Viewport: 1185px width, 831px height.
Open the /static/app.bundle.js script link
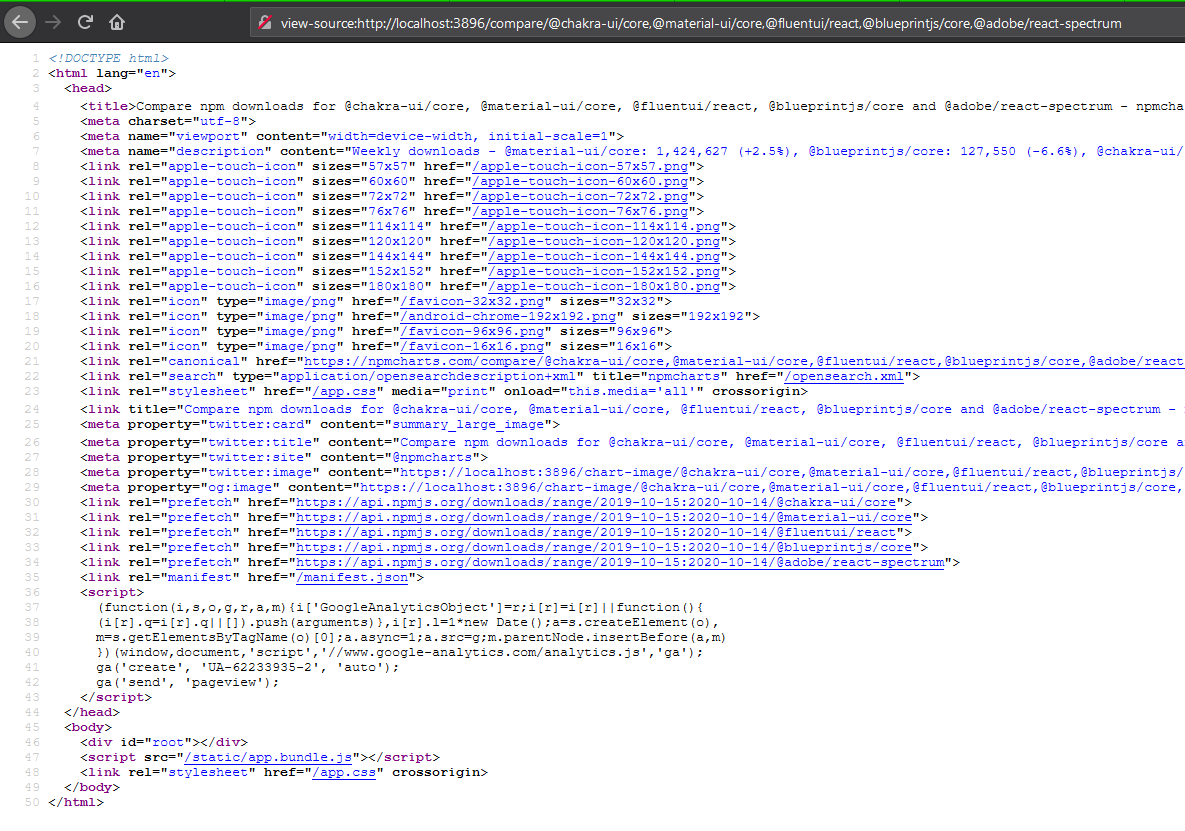pos(268,758)
